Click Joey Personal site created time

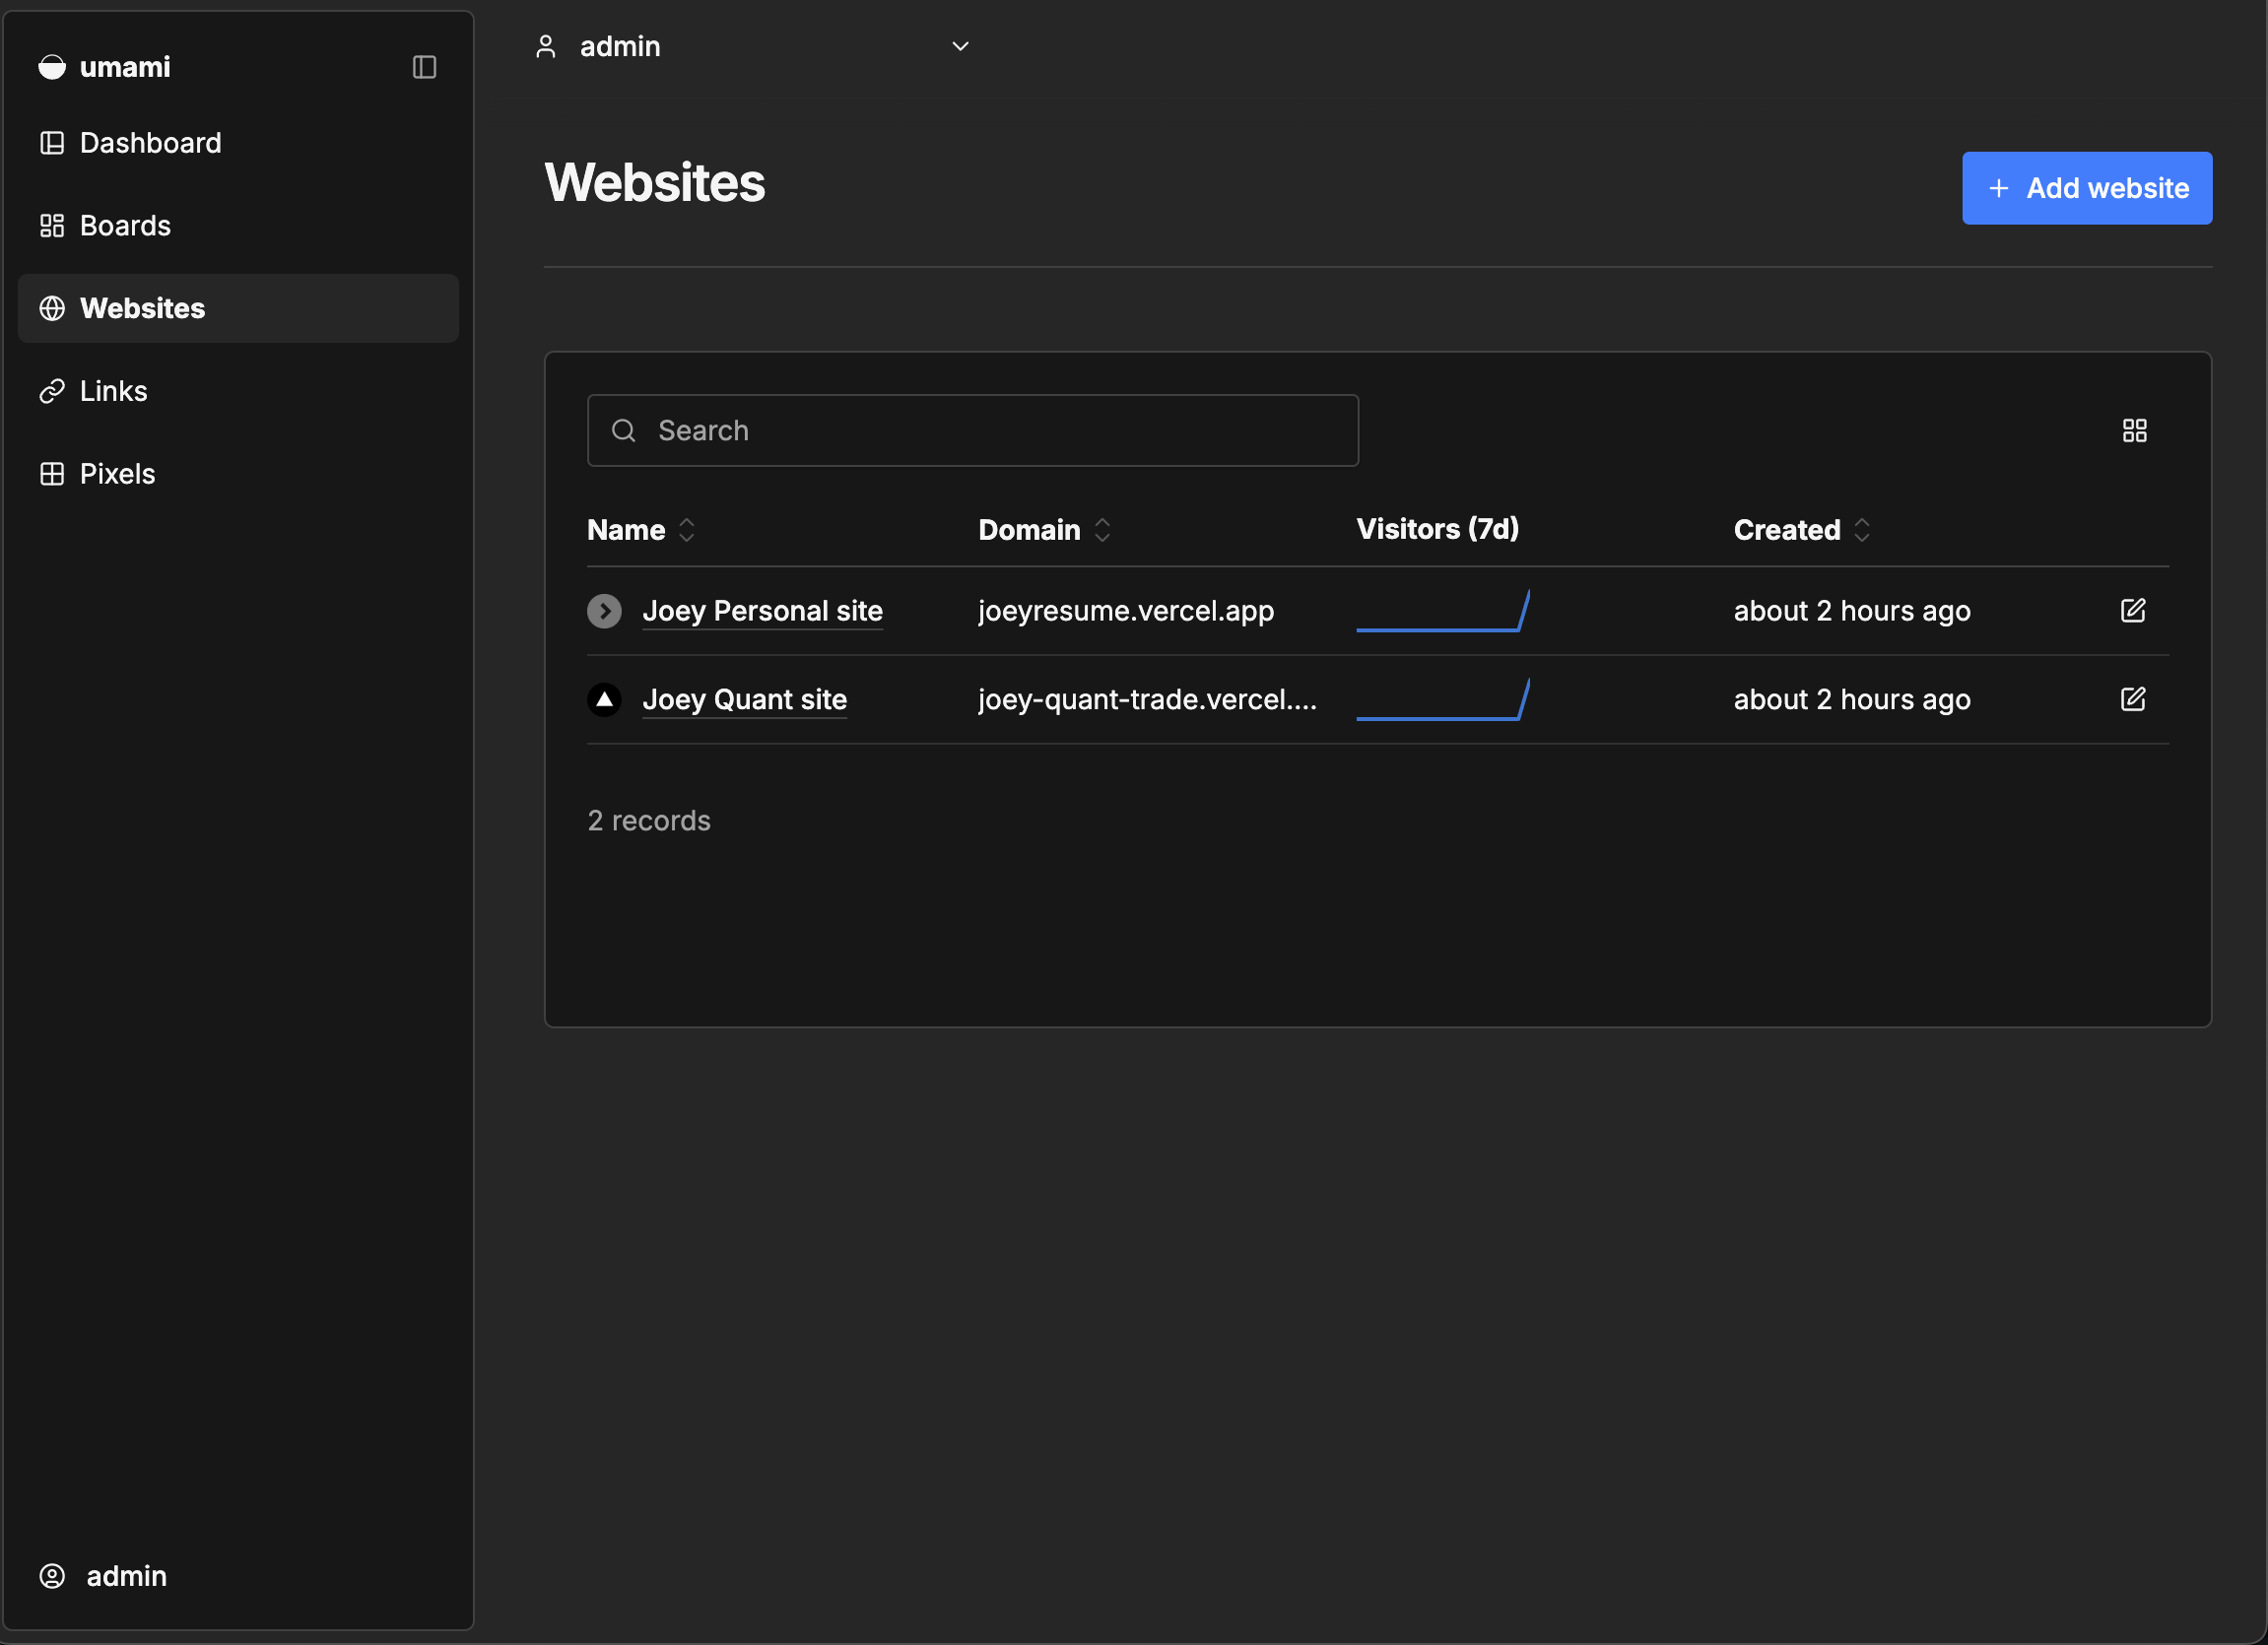click(1852, 611)
